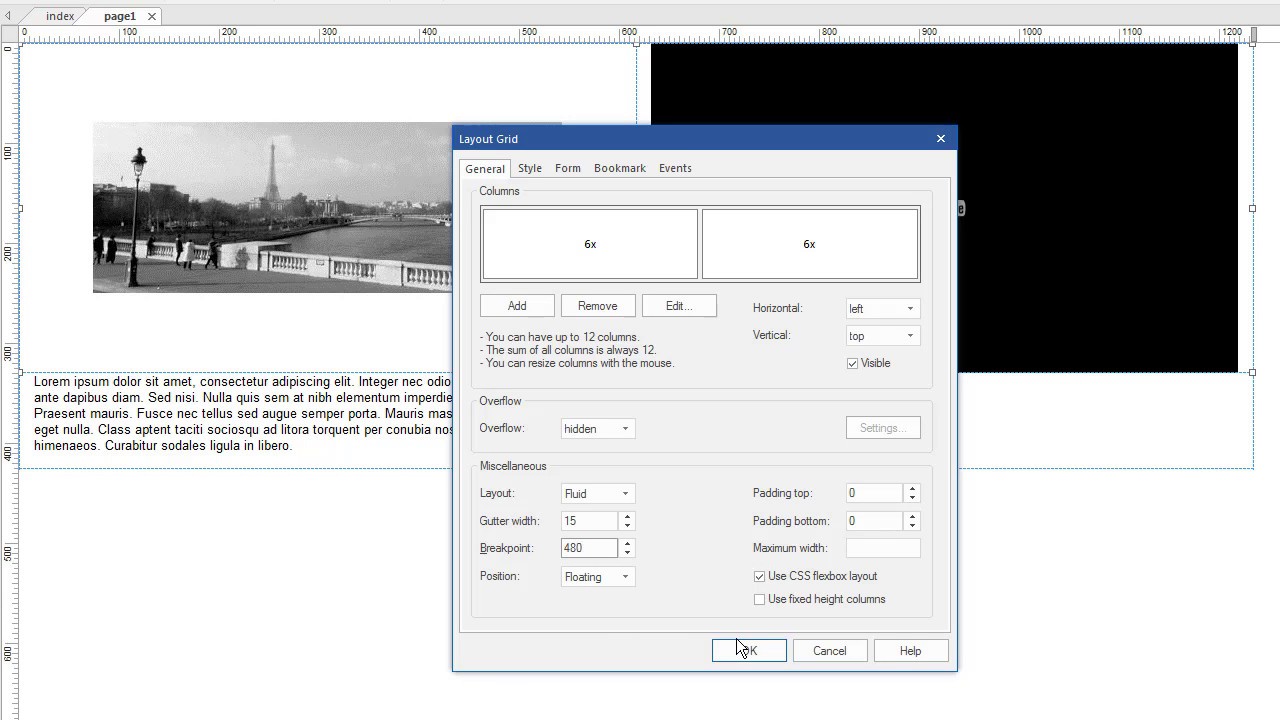Click the Padding bottom input field
Image resolution: width=1280 pixels, height=720 pixels.
pyautogui.click(x=875, y=521)
